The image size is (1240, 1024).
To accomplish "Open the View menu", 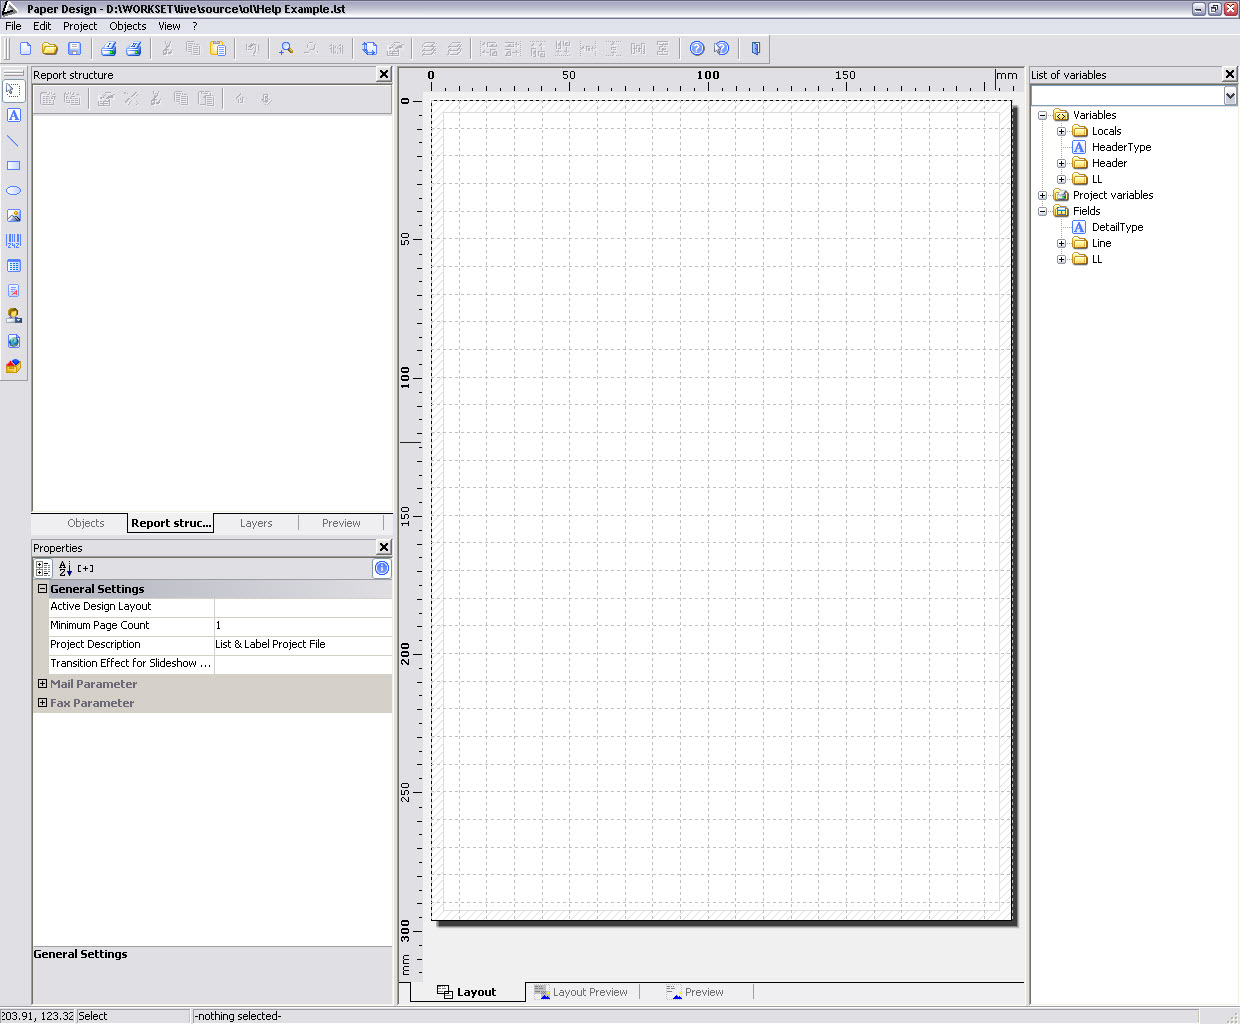I will [170, 26].
